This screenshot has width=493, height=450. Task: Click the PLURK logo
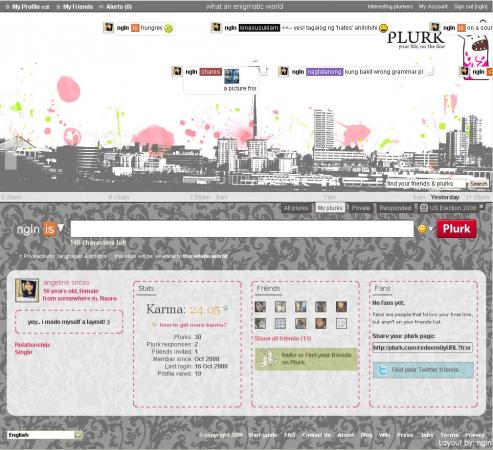click(415, 39)
